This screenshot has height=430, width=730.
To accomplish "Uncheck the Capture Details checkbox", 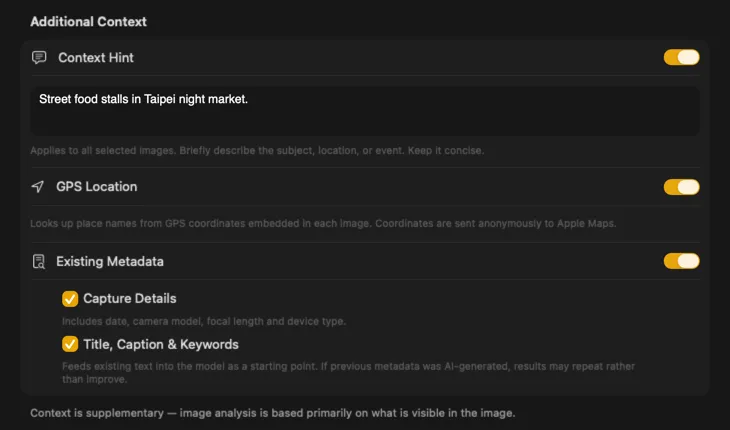I will [x=70, y=299].
